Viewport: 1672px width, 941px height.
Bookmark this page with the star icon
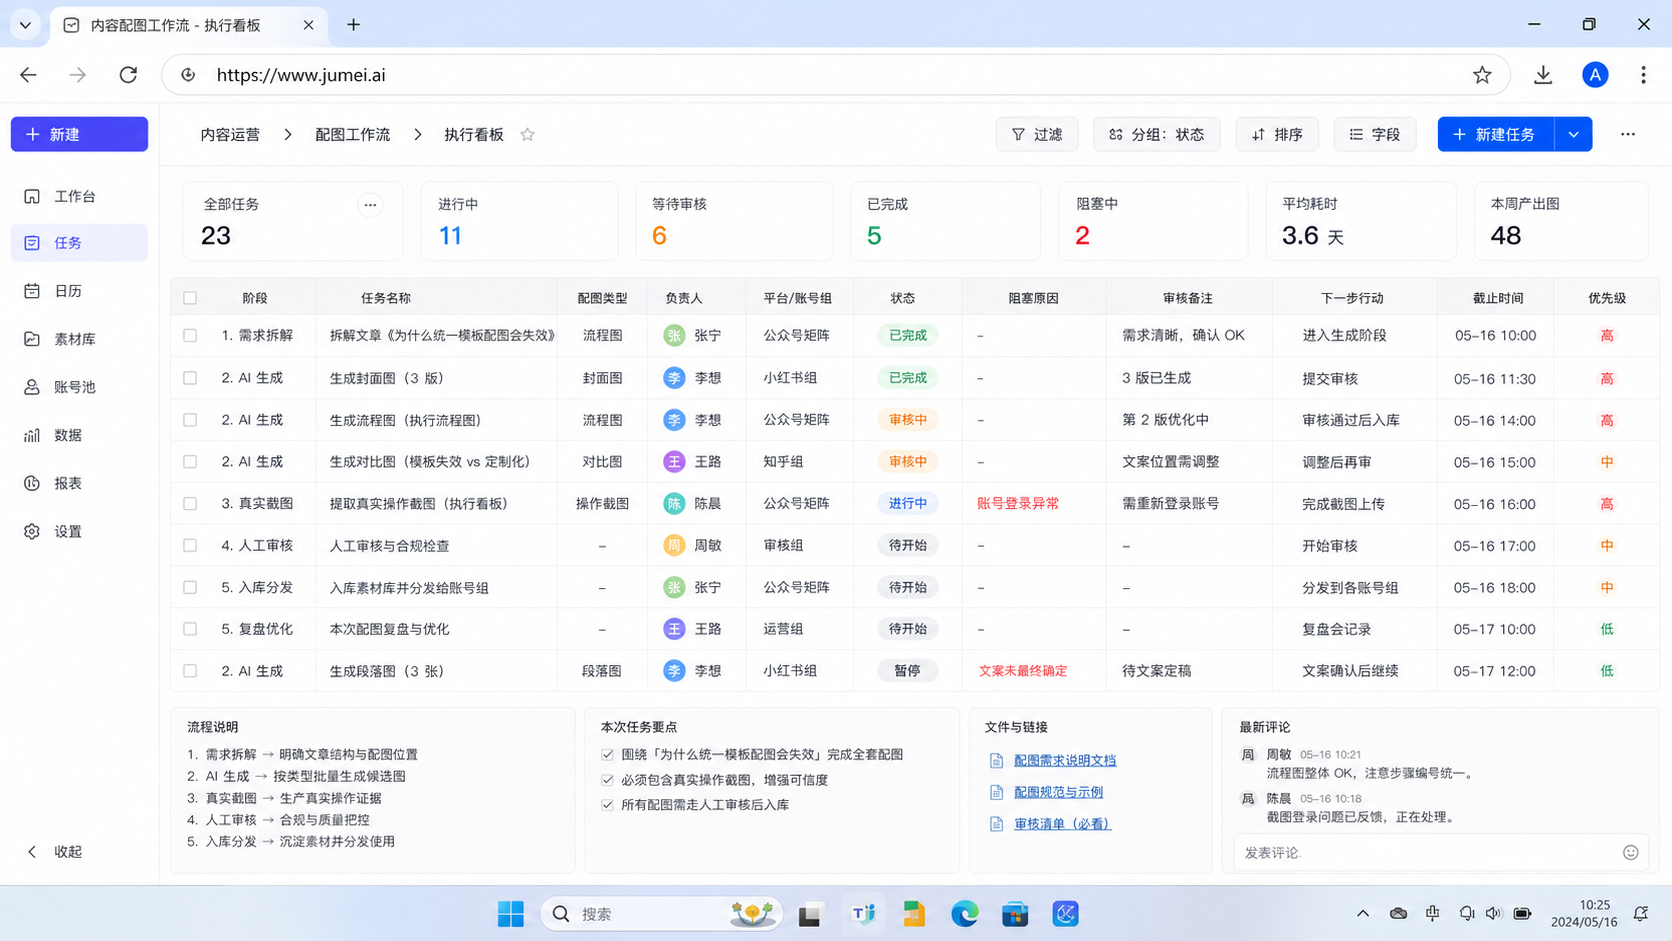1482,75
